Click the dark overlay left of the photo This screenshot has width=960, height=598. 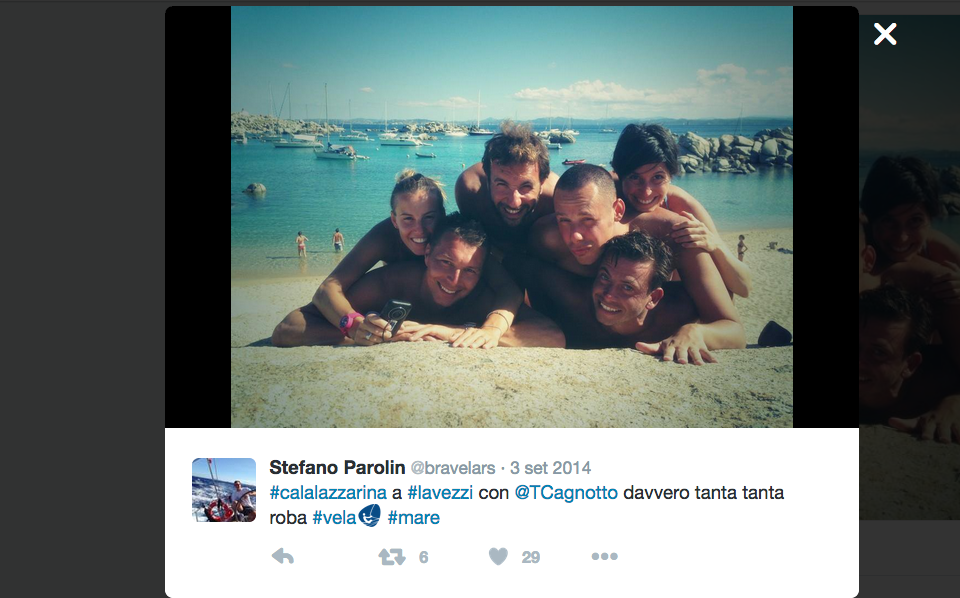click(x=82, y=299)
